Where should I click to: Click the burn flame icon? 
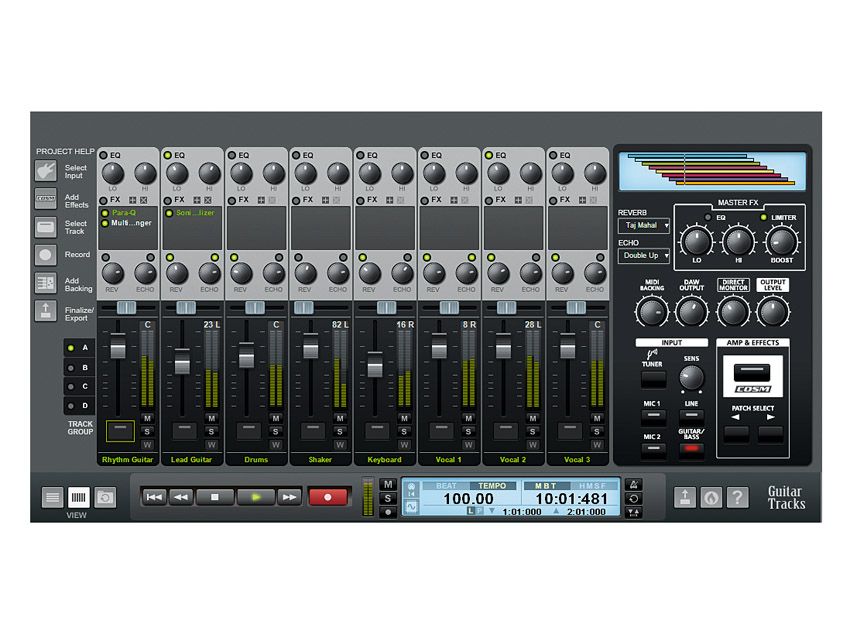click(711, 497)
